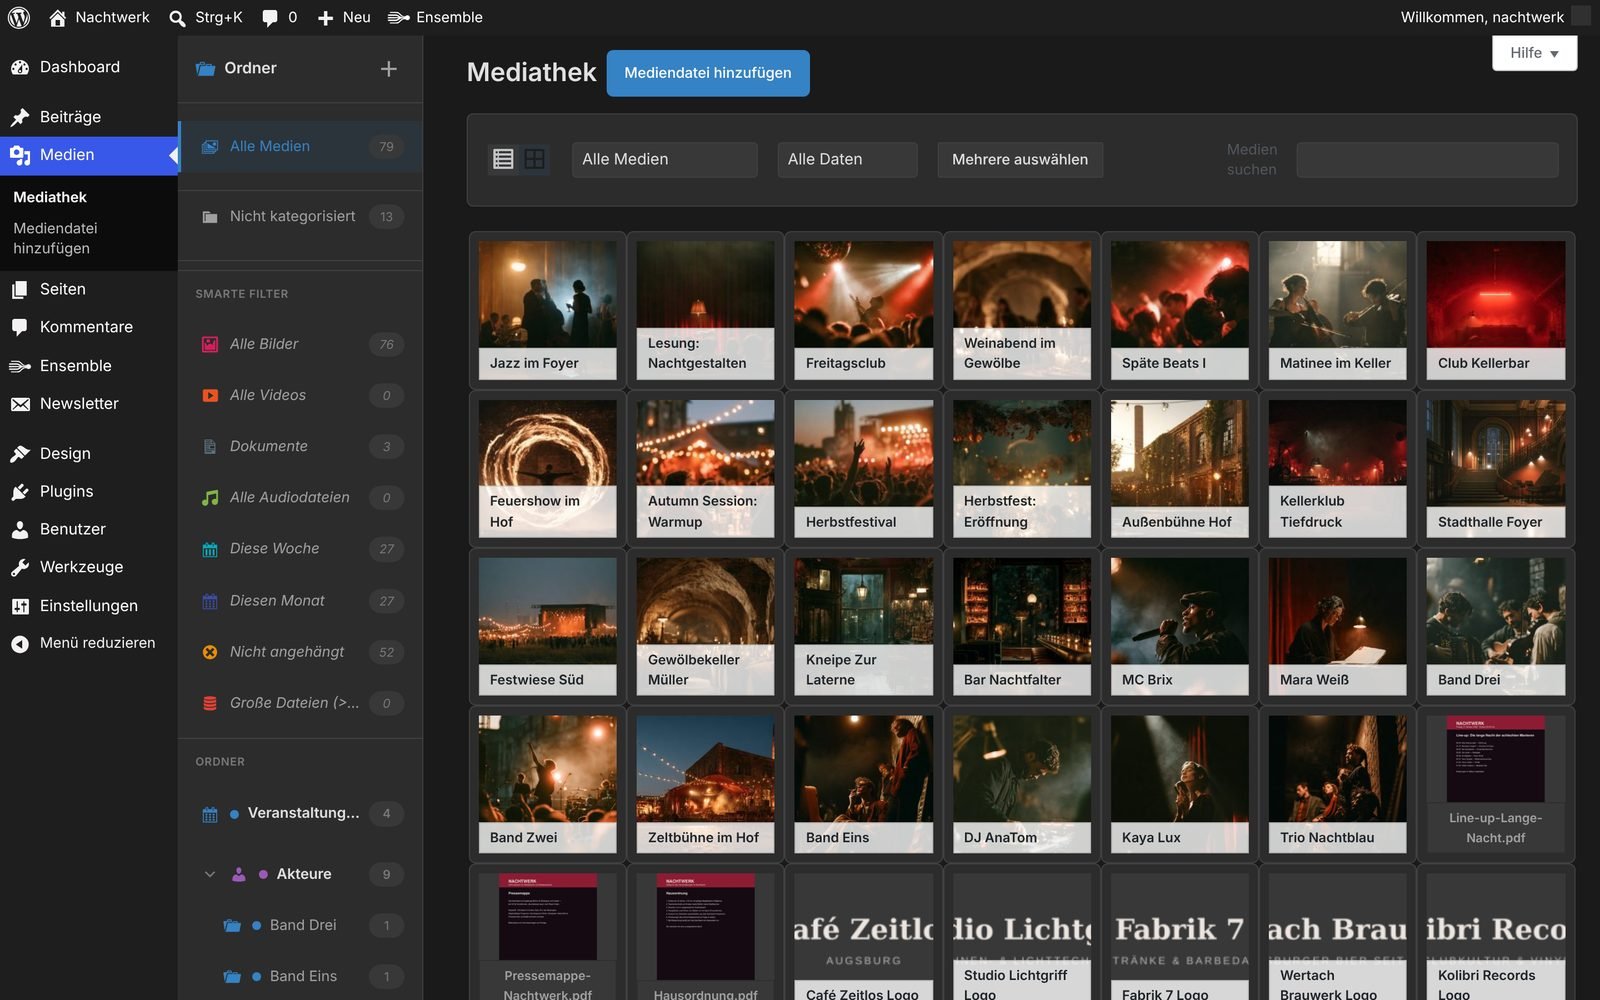Collapse menu via Menü reduzieren icon

click(20, 644)
